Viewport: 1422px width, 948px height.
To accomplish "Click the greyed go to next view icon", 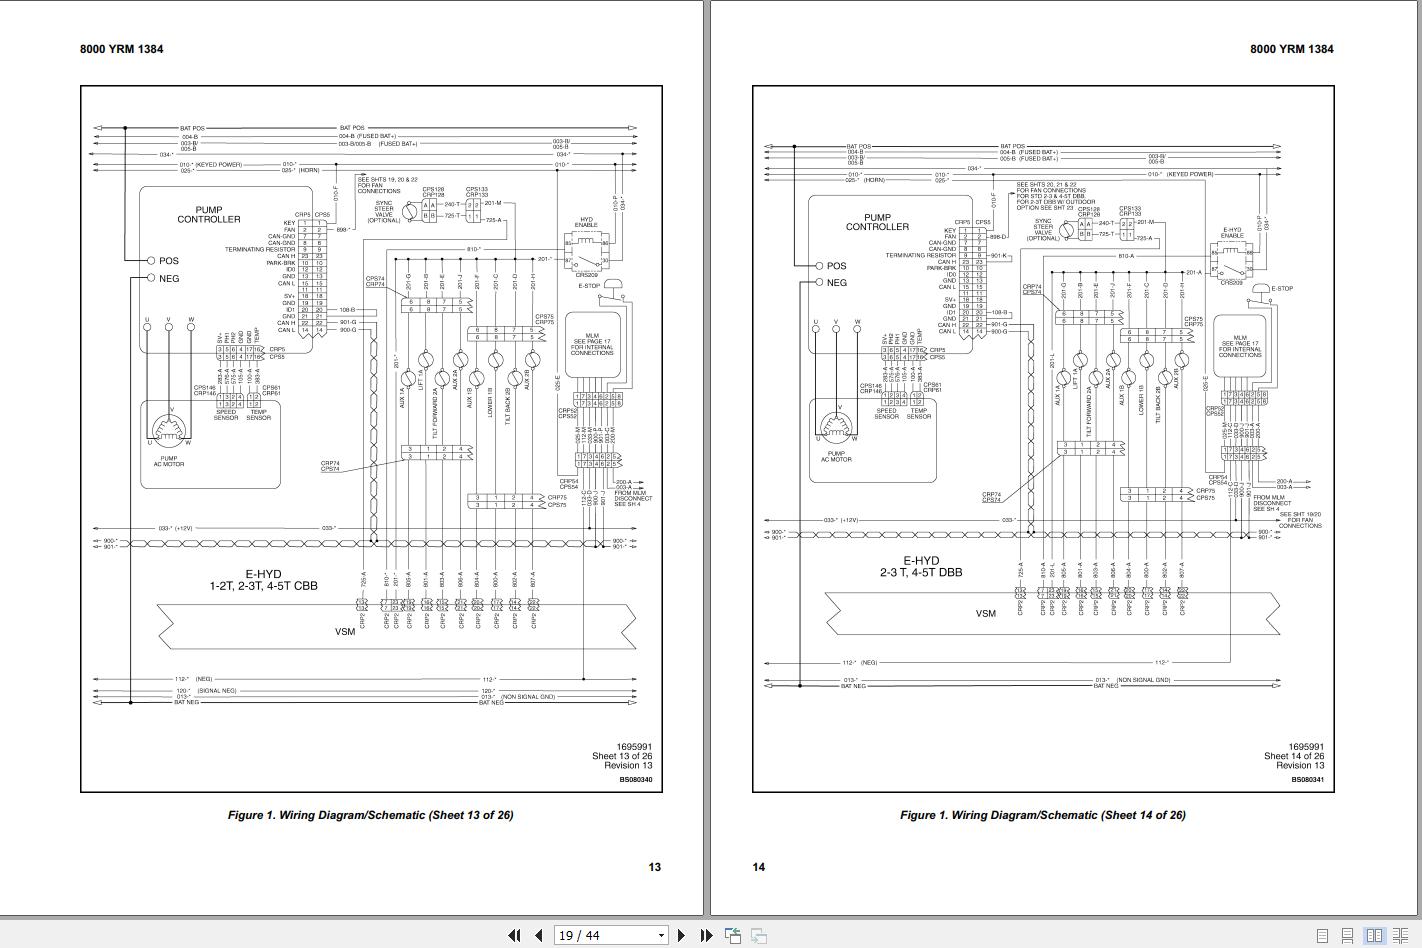I will tap(759, 935).
